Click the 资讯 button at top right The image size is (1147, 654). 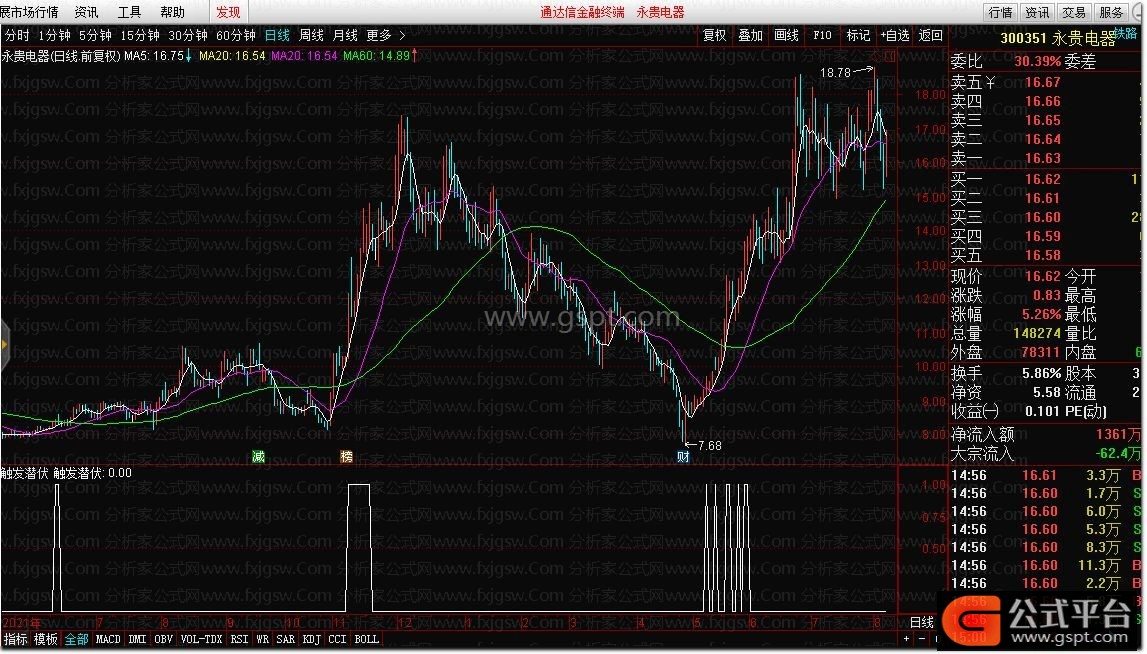point(1037,12)
